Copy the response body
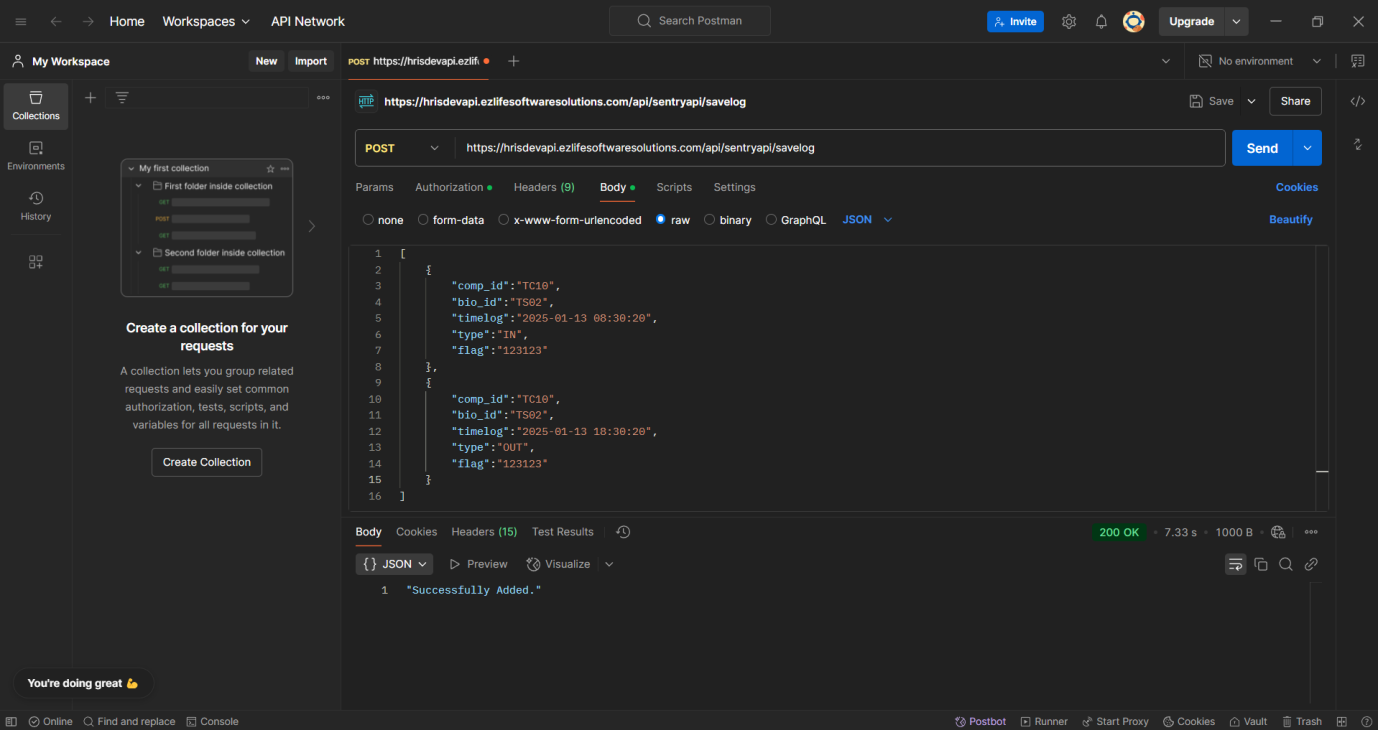The height and width of the screenshot is (730, 1378). tap(1261, 564)
